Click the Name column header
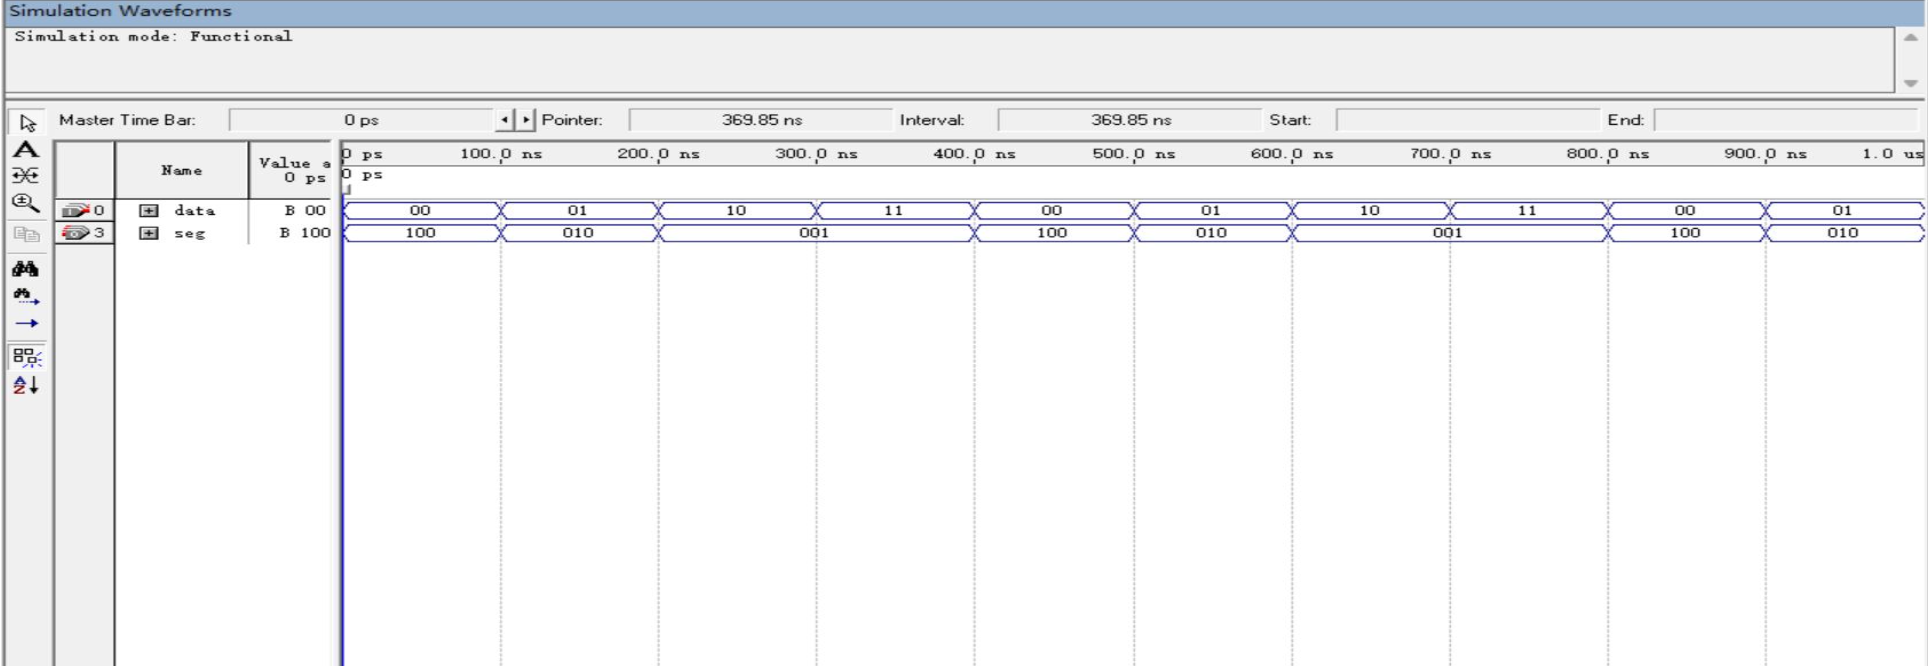 tap(182, 170)
